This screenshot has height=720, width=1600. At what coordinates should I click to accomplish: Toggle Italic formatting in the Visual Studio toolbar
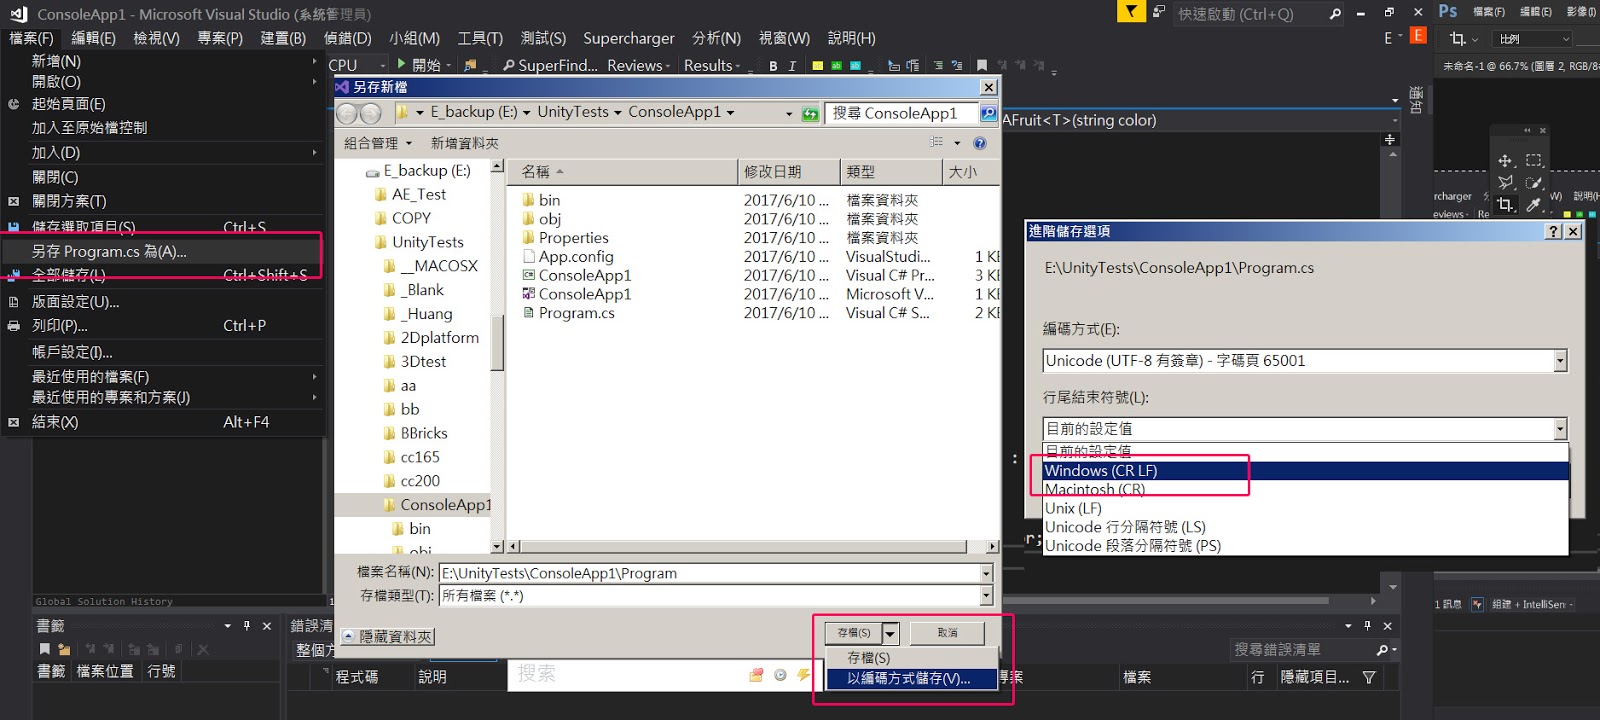pos(792,66)
